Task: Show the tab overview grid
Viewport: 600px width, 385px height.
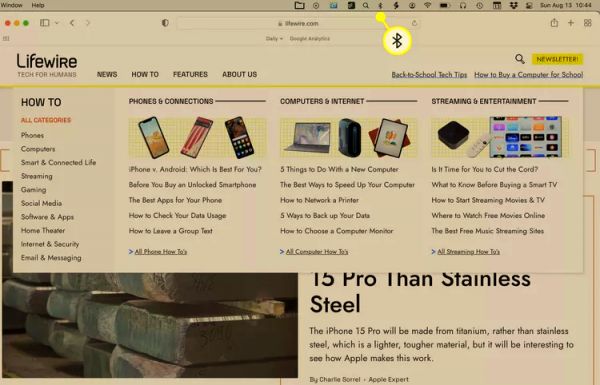Action: [x=588, y=23]
